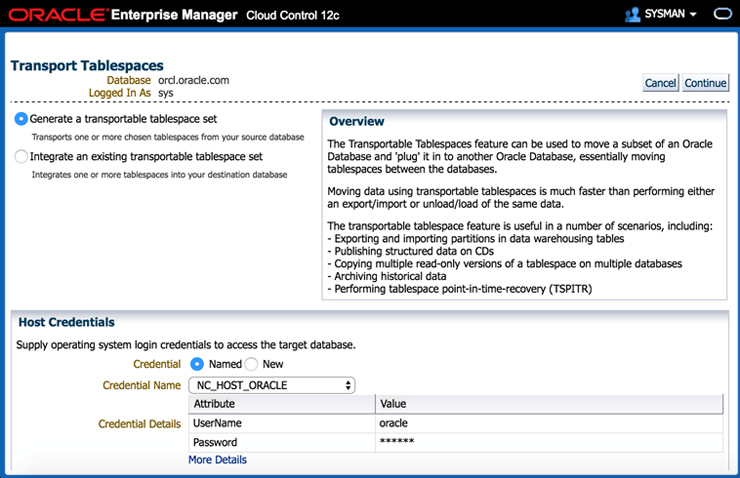Open the More Details link
This screenshot has width=740, height=478.
pos(217,460)
